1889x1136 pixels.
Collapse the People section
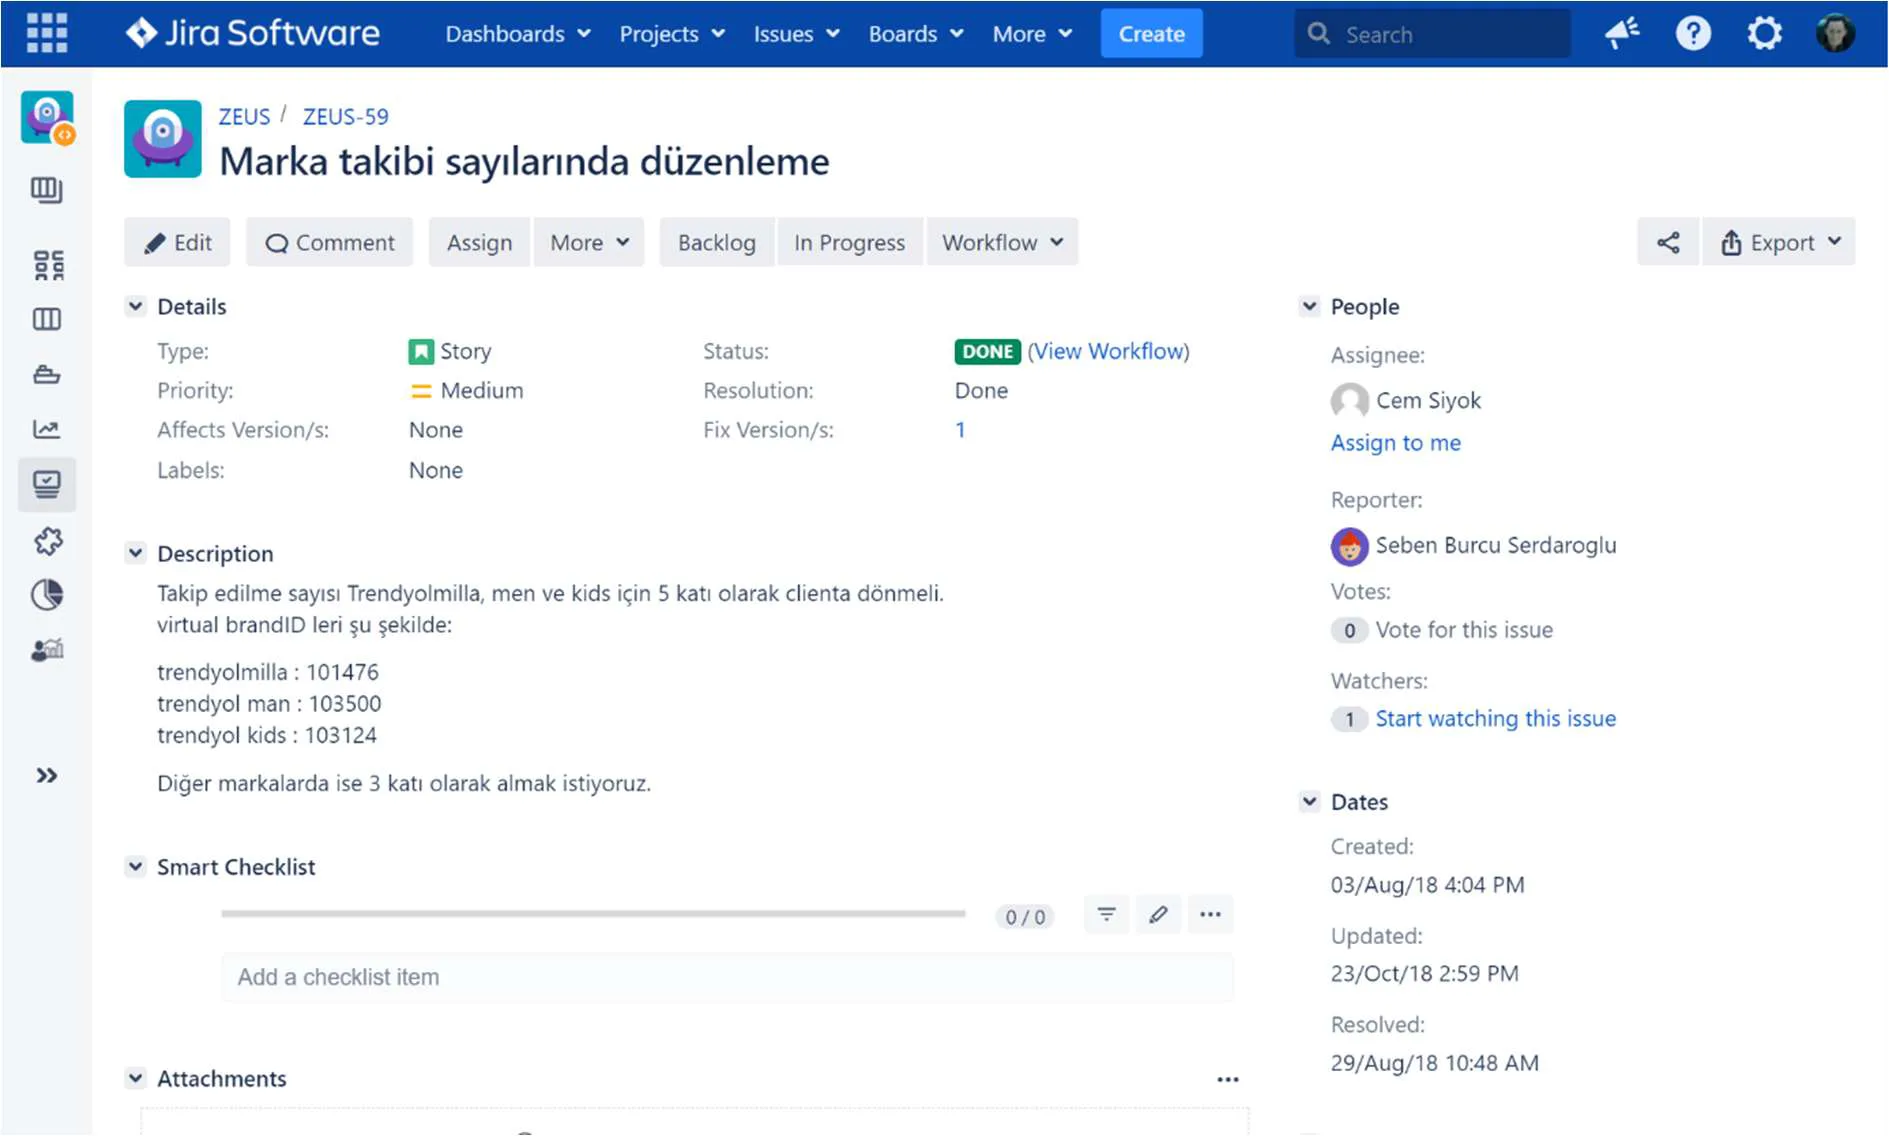[x=1310, y=306]
